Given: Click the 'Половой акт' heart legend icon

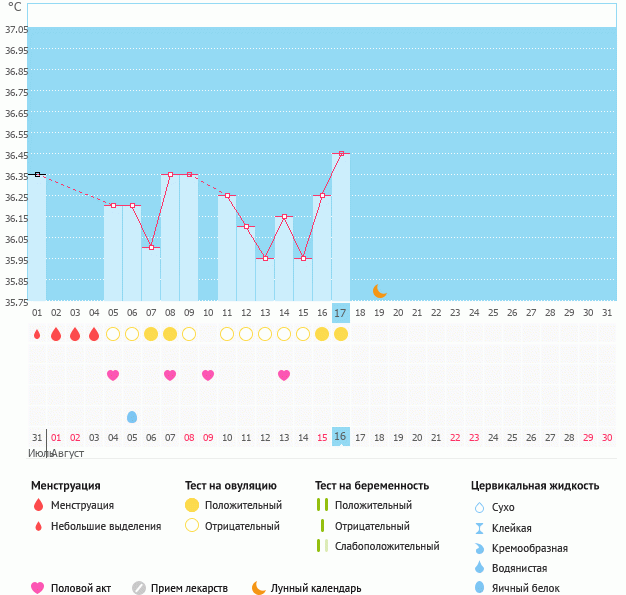Looking at the screenshot, I should coord(38,588).
